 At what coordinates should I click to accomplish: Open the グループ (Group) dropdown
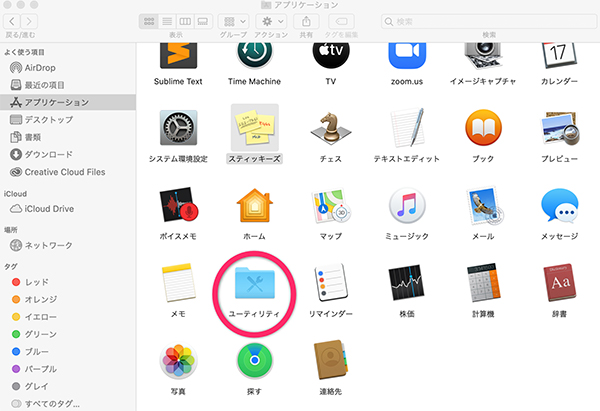click(232, 20)
